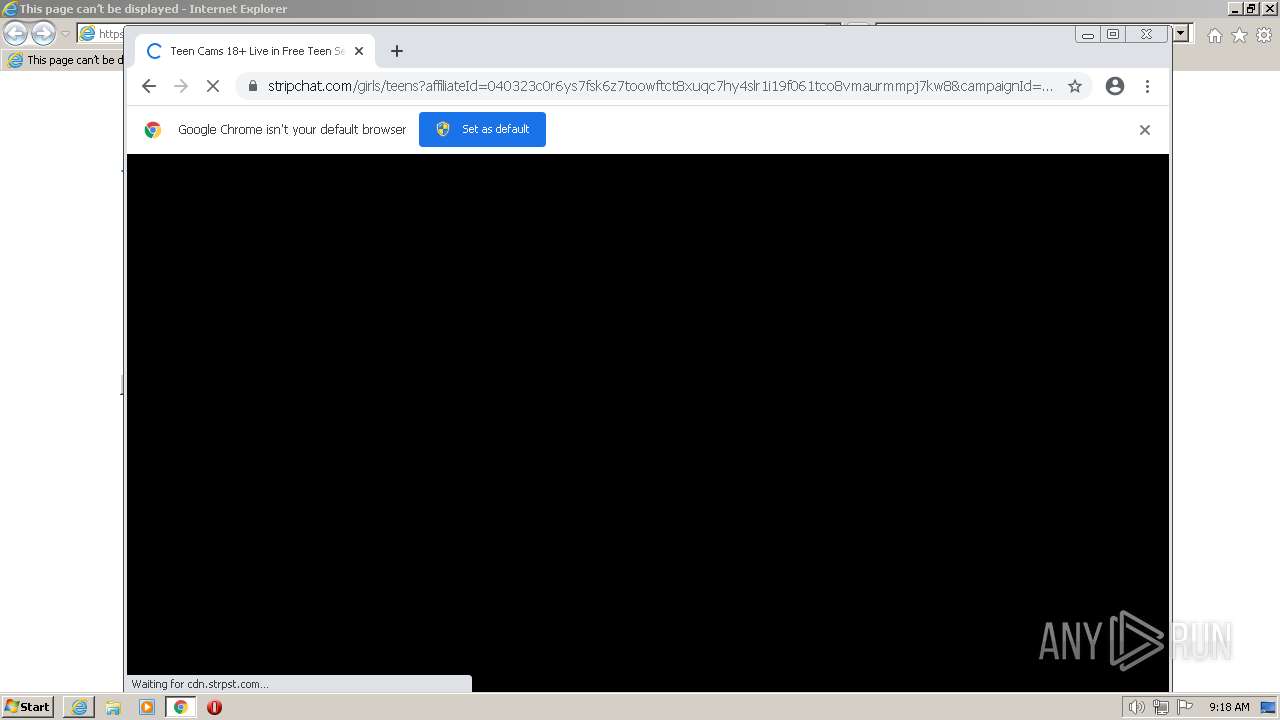Open the Start menu
The width and height of the screenshot is (1280, 720).
click(x=27, y=707)
